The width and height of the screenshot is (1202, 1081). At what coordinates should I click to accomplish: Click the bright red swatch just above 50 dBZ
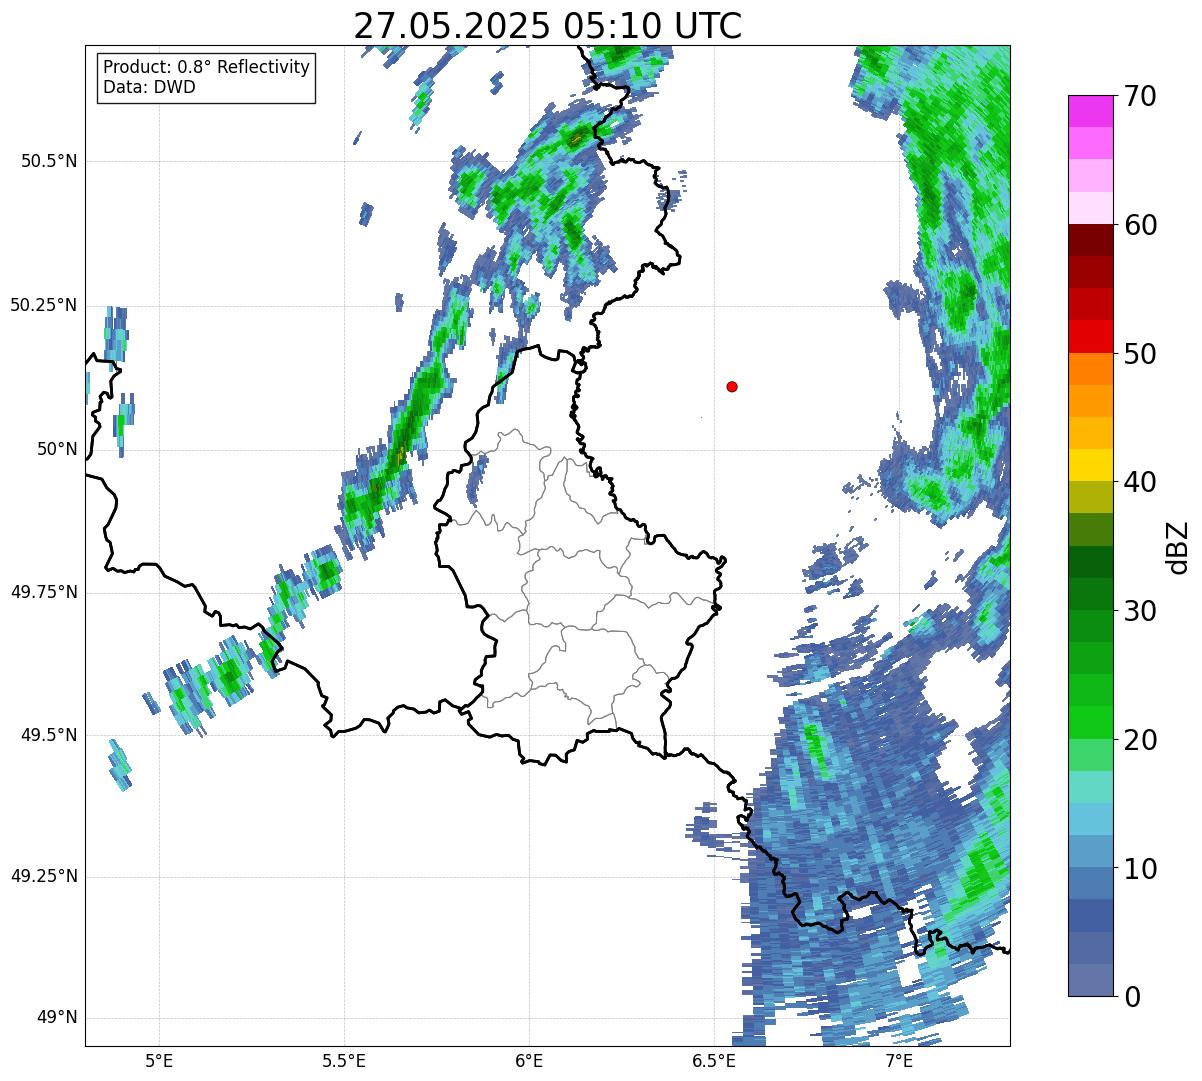(x=1090, y=336)
